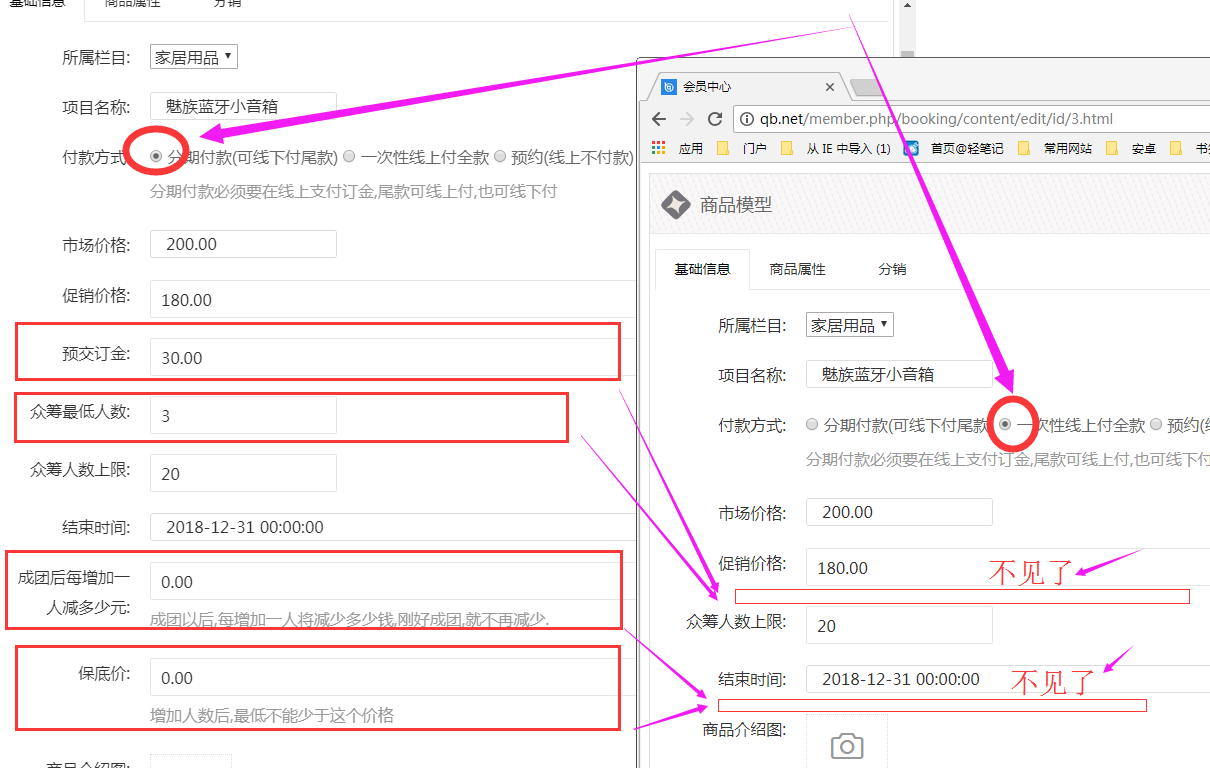Open the 应用 apps grid shortcut

678,148
